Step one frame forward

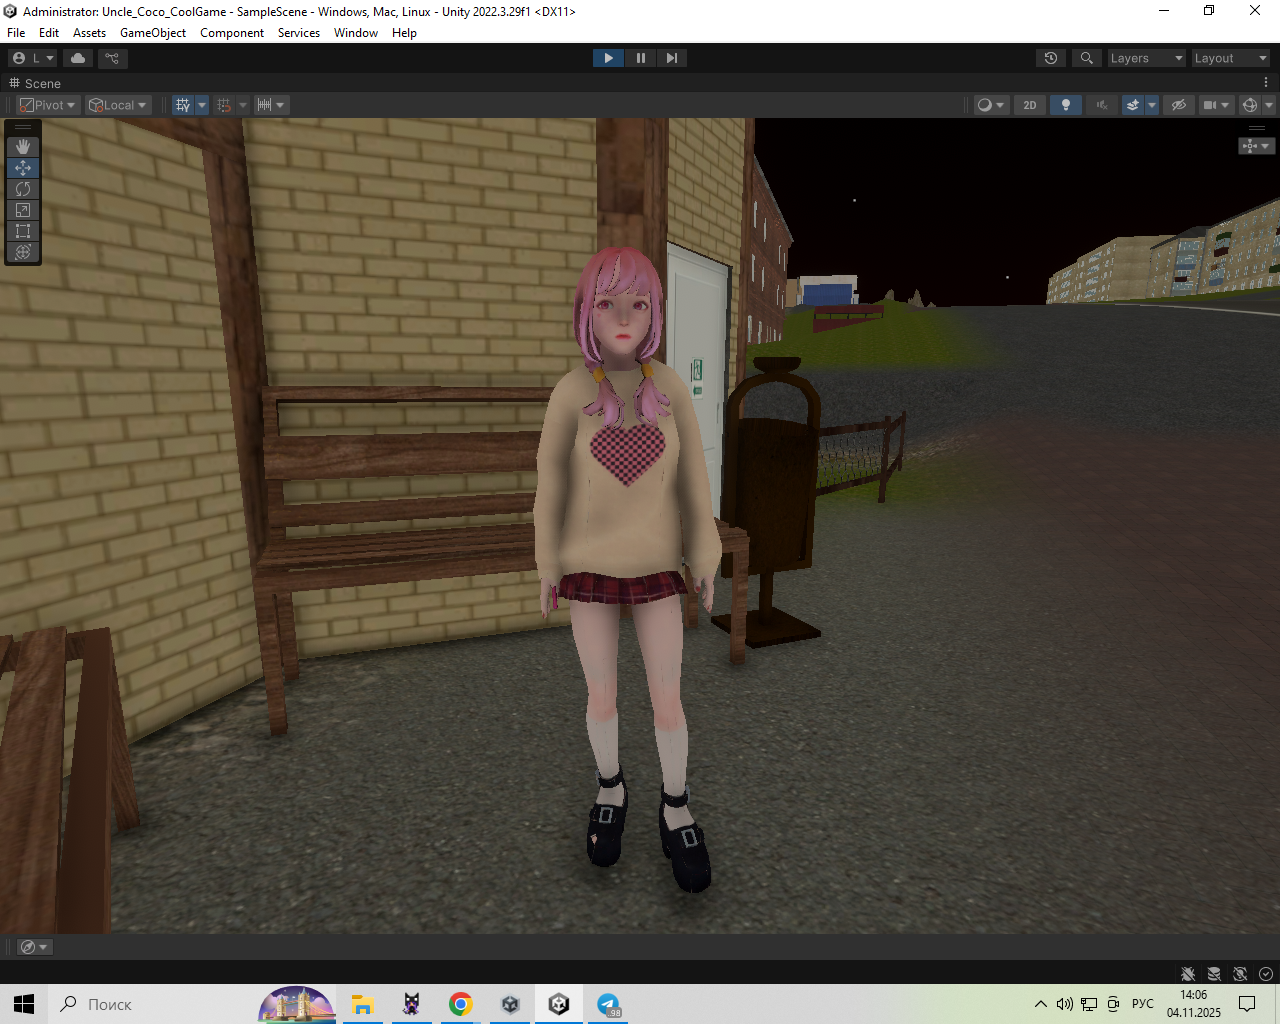click(x=672, y=58)
